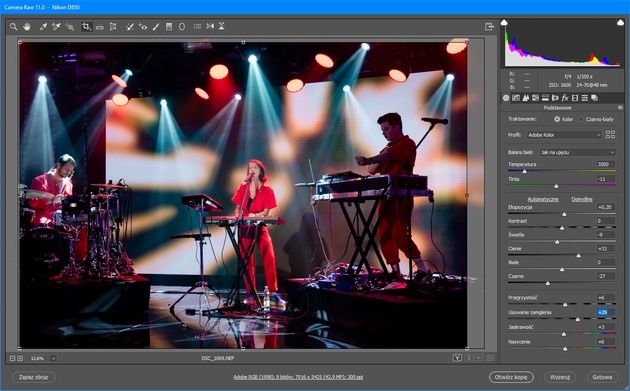Screen dimensions: 630x391
Task: Select the Kolor treatment radio button
Action: (557, 119)
